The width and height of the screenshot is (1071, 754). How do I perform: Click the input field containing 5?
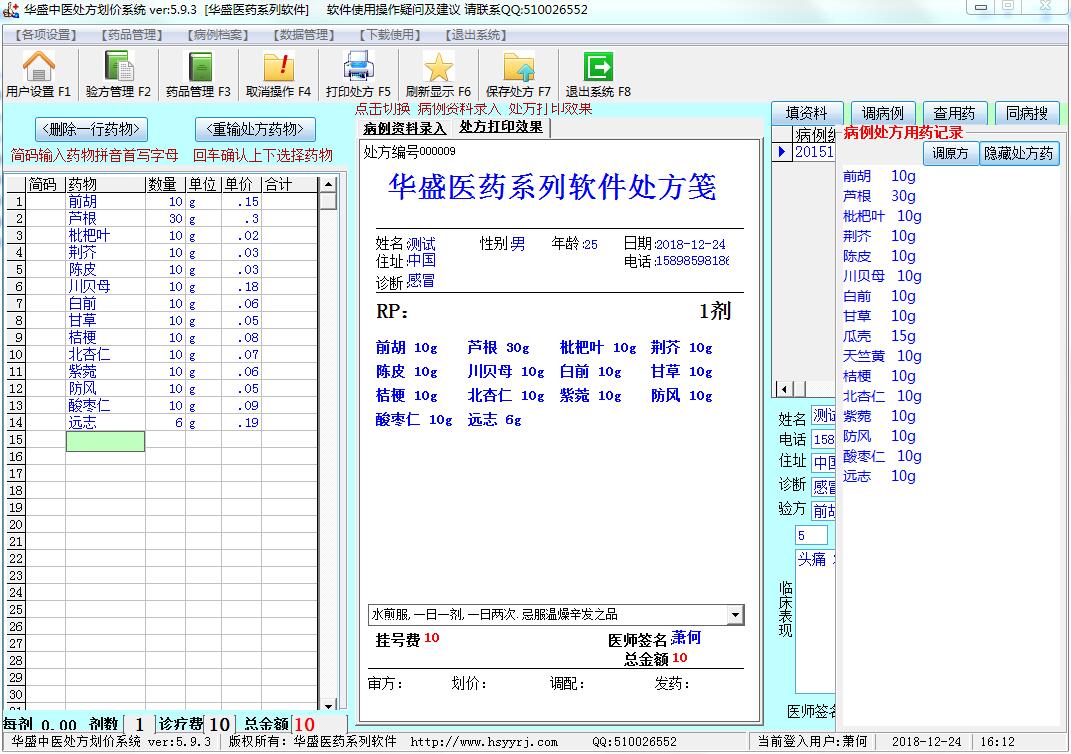coord(812,535)
